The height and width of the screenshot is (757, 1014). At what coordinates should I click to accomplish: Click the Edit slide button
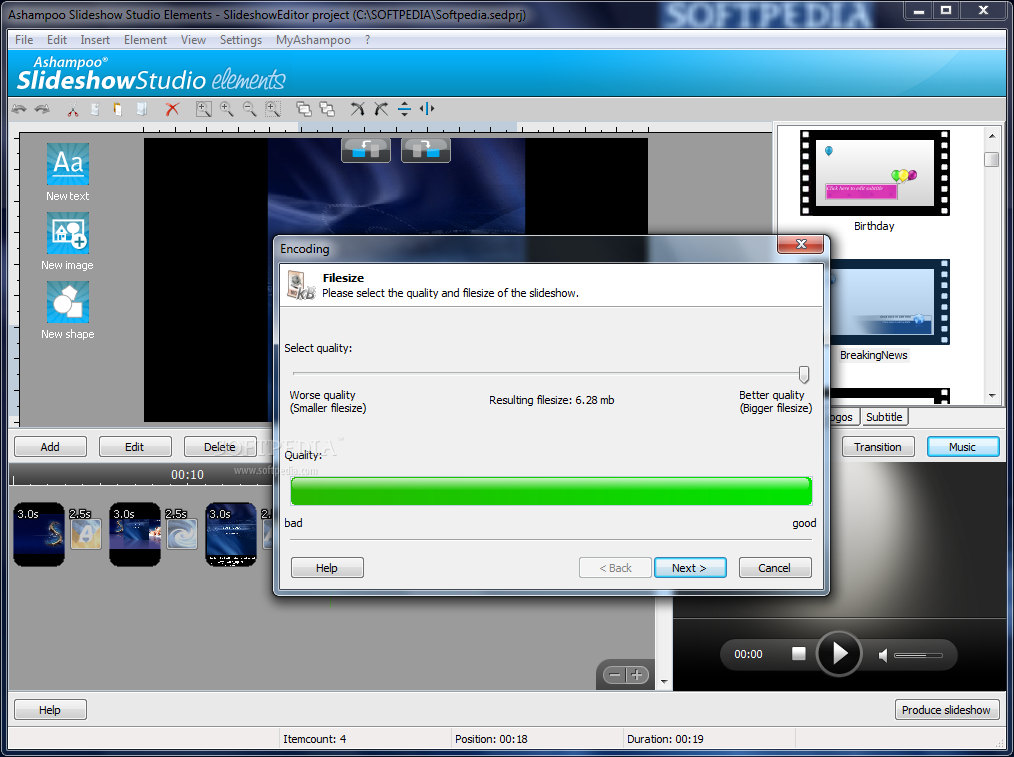135,447
